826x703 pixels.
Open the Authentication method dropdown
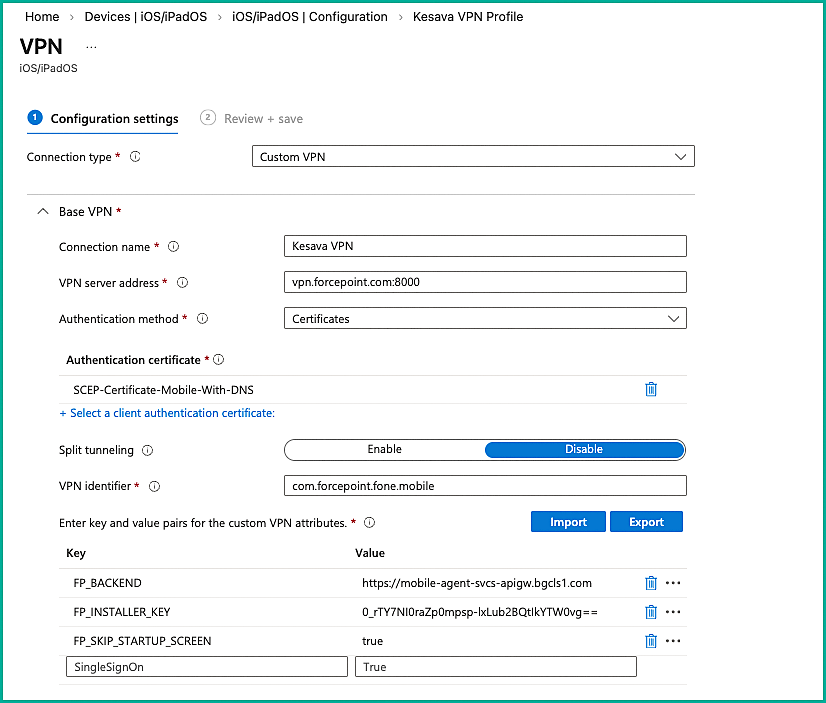[x=485, y=319]
